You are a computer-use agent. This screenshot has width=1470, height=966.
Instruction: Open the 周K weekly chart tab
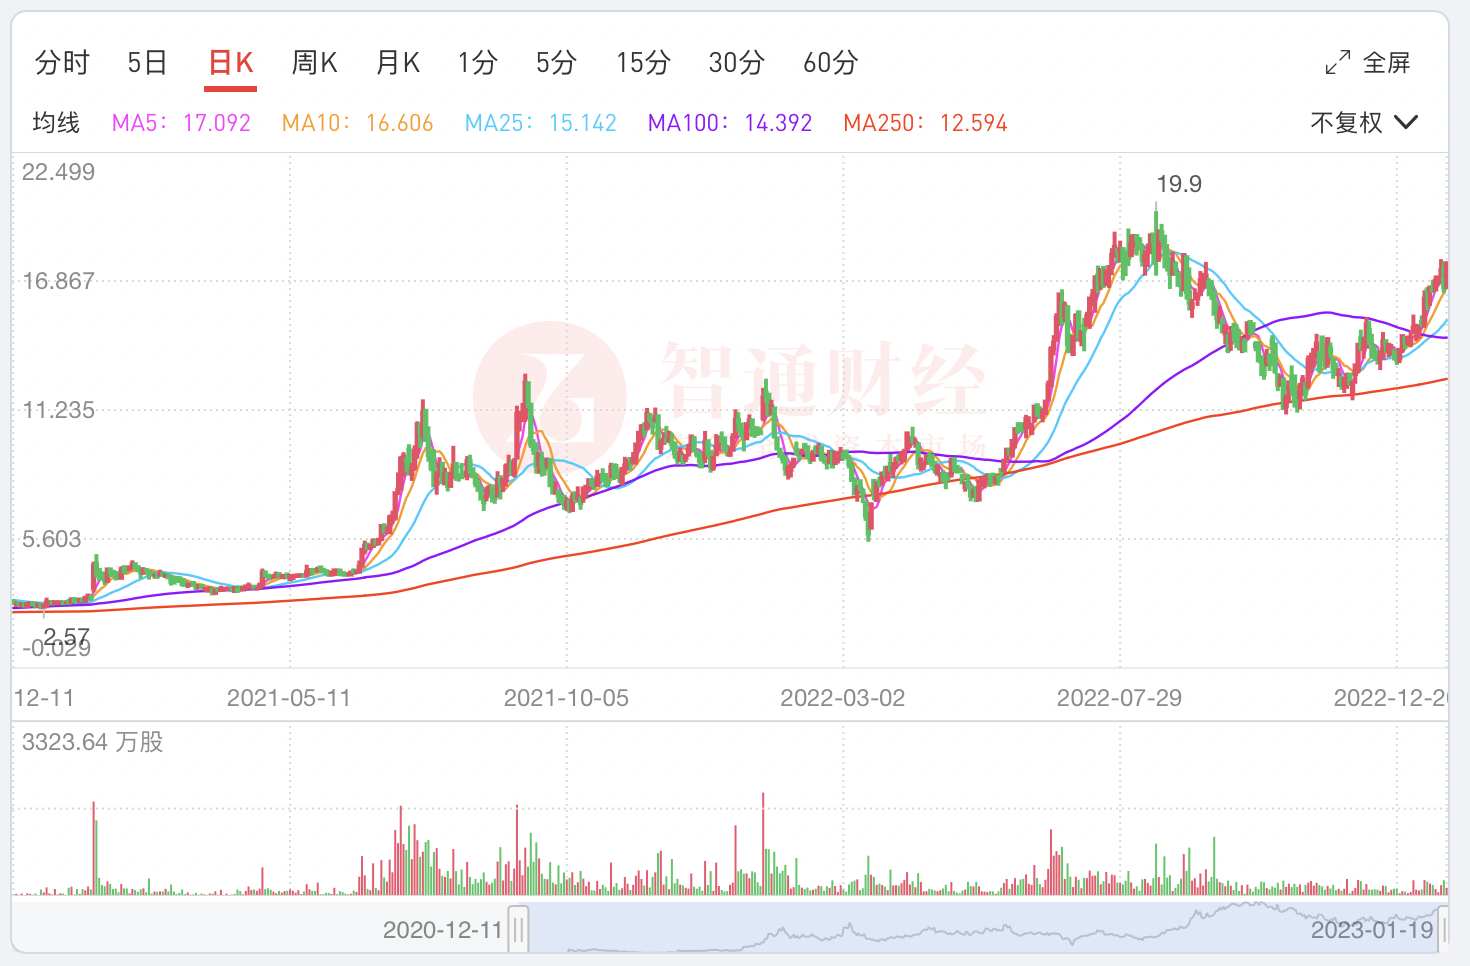pos(314,63)
